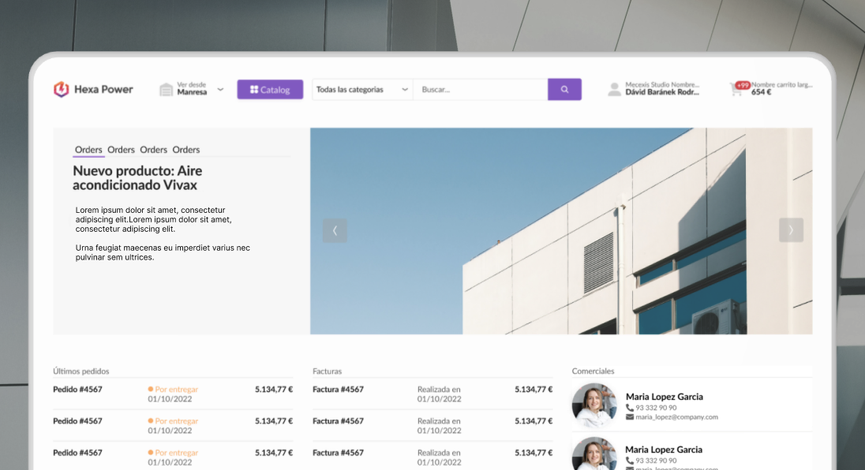
Task: Click the red +99 cart badge
Action: click(x=743, y=85)
